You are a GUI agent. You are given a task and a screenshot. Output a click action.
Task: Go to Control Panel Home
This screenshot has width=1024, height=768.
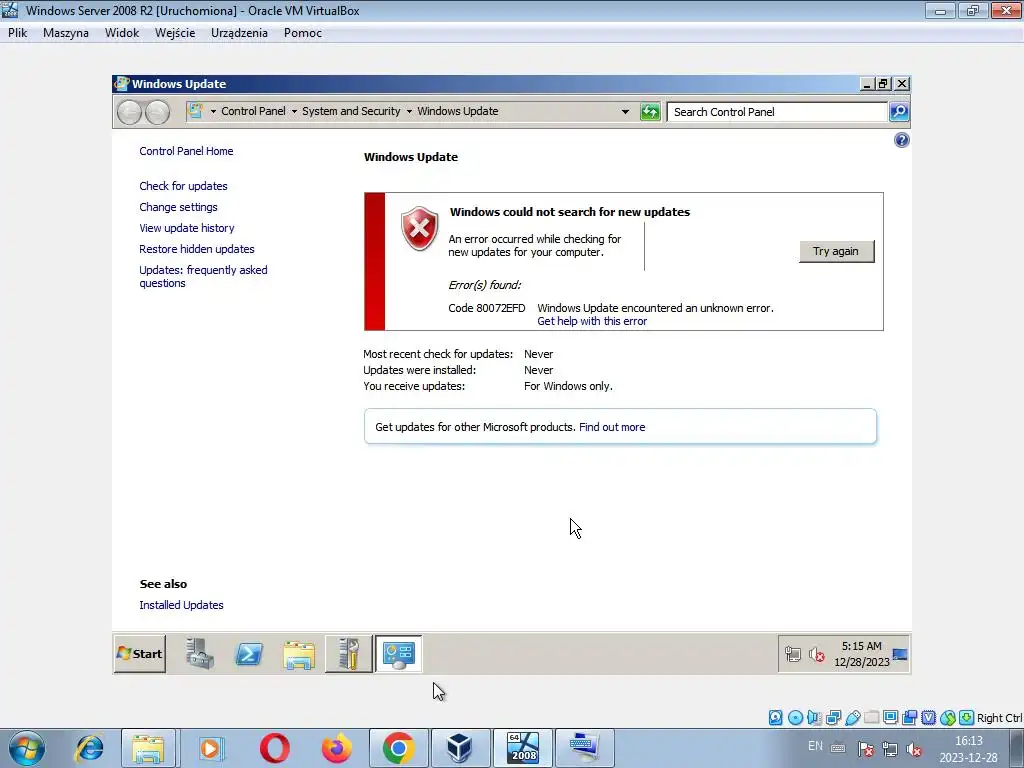(186, 151)
